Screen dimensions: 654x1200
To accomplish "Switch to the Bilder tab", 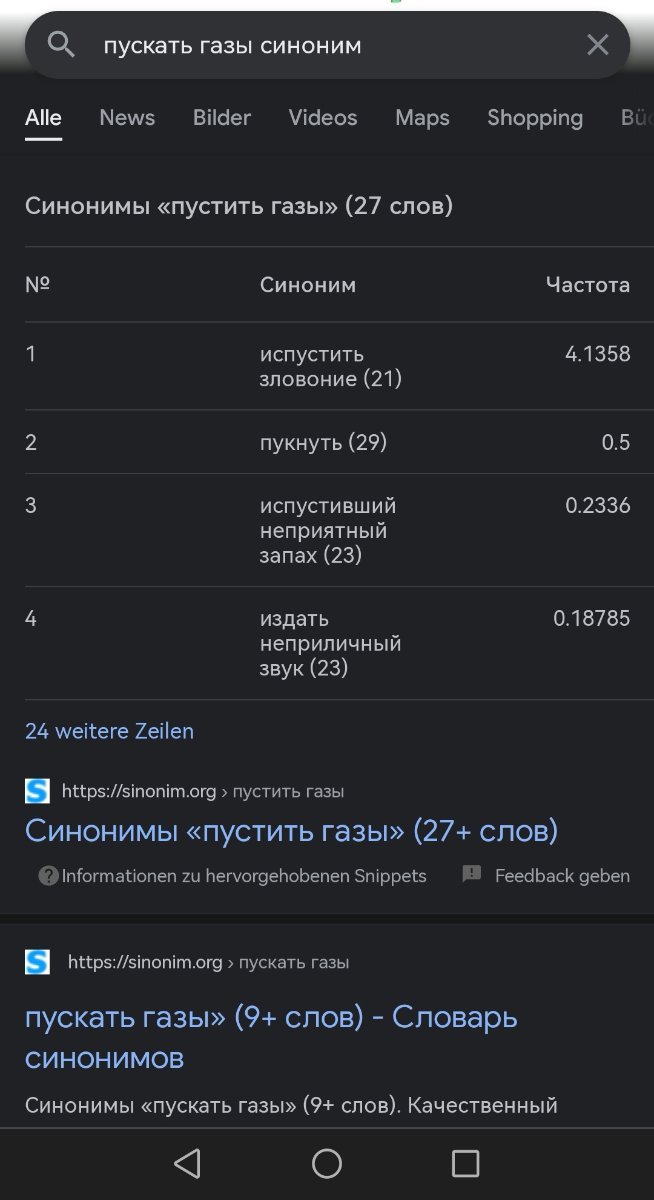I will 221,118.
